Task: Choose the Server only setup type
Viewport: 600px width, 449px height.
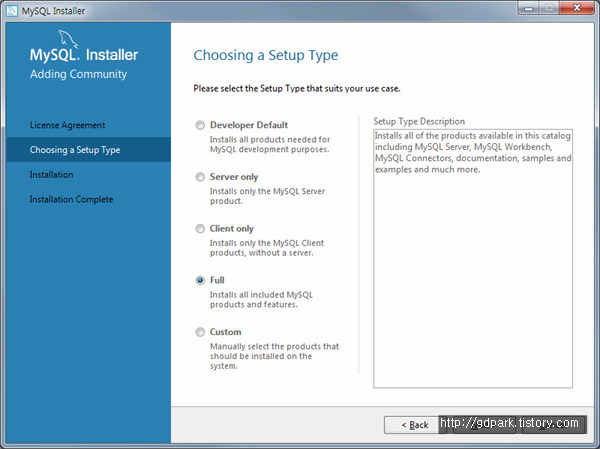Action: click(200, 177)
